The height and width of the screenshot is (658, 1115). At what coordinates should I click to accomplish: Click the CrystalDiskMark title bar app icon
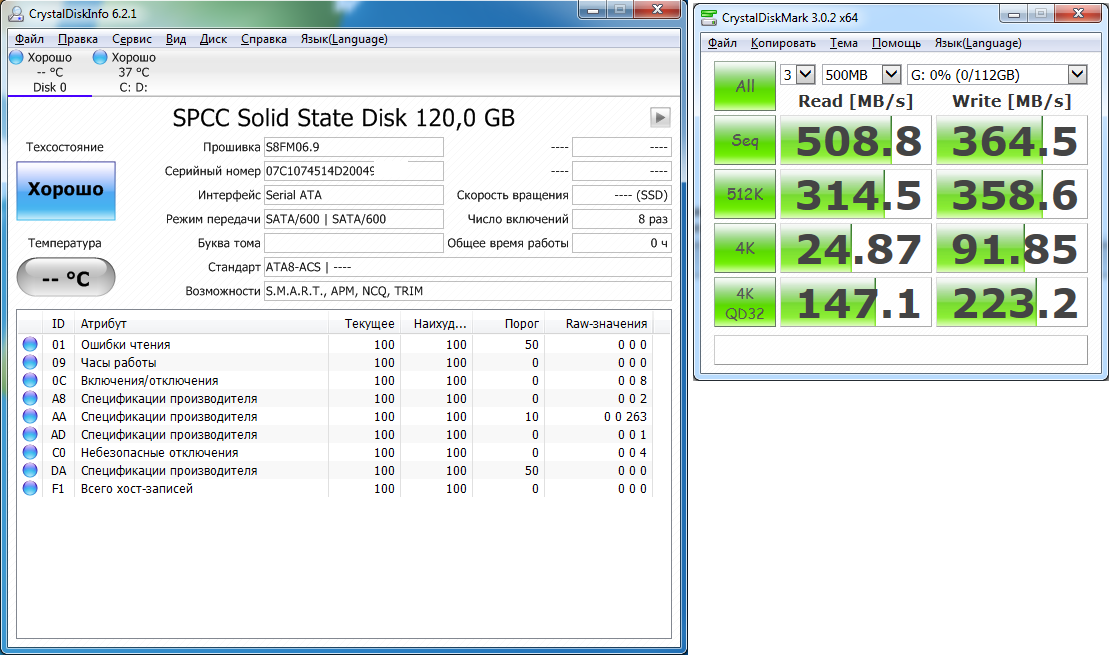click(x=709, y=17)
